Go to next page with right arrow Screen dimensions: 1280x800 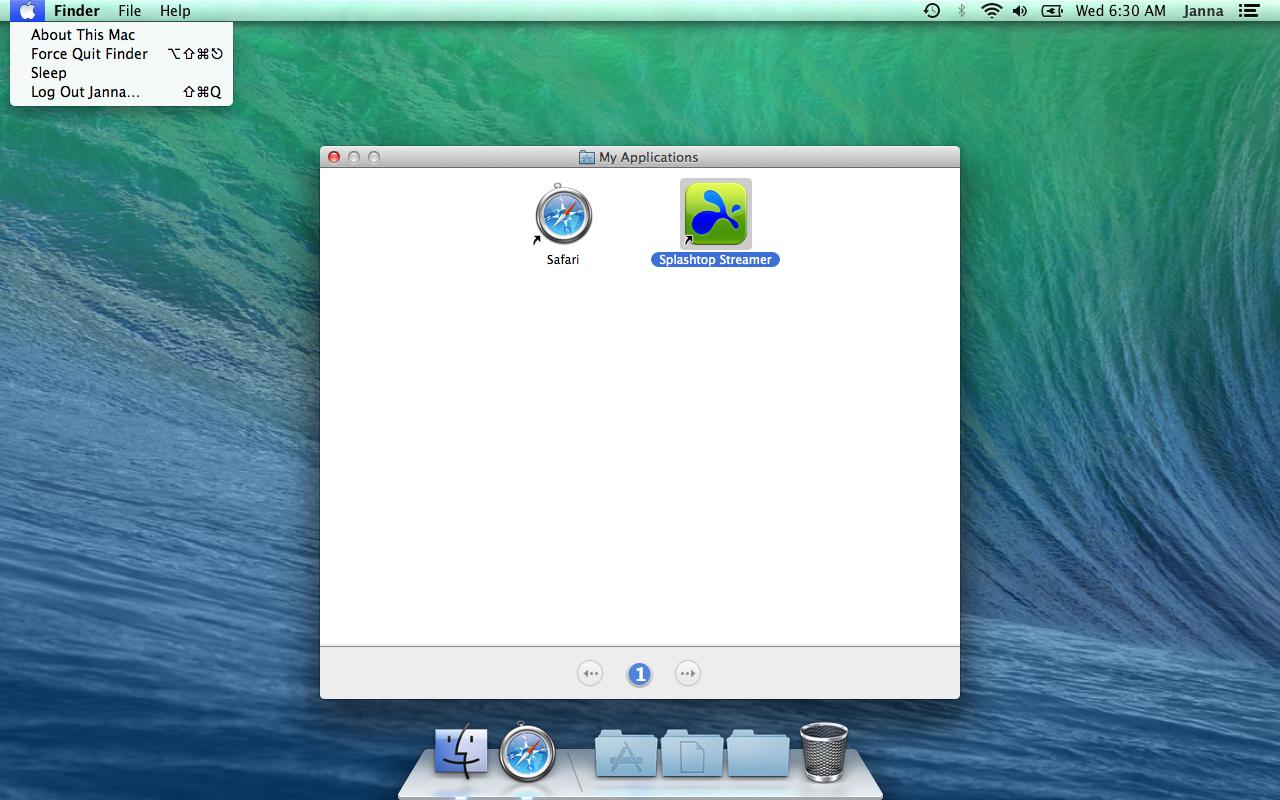688,674
